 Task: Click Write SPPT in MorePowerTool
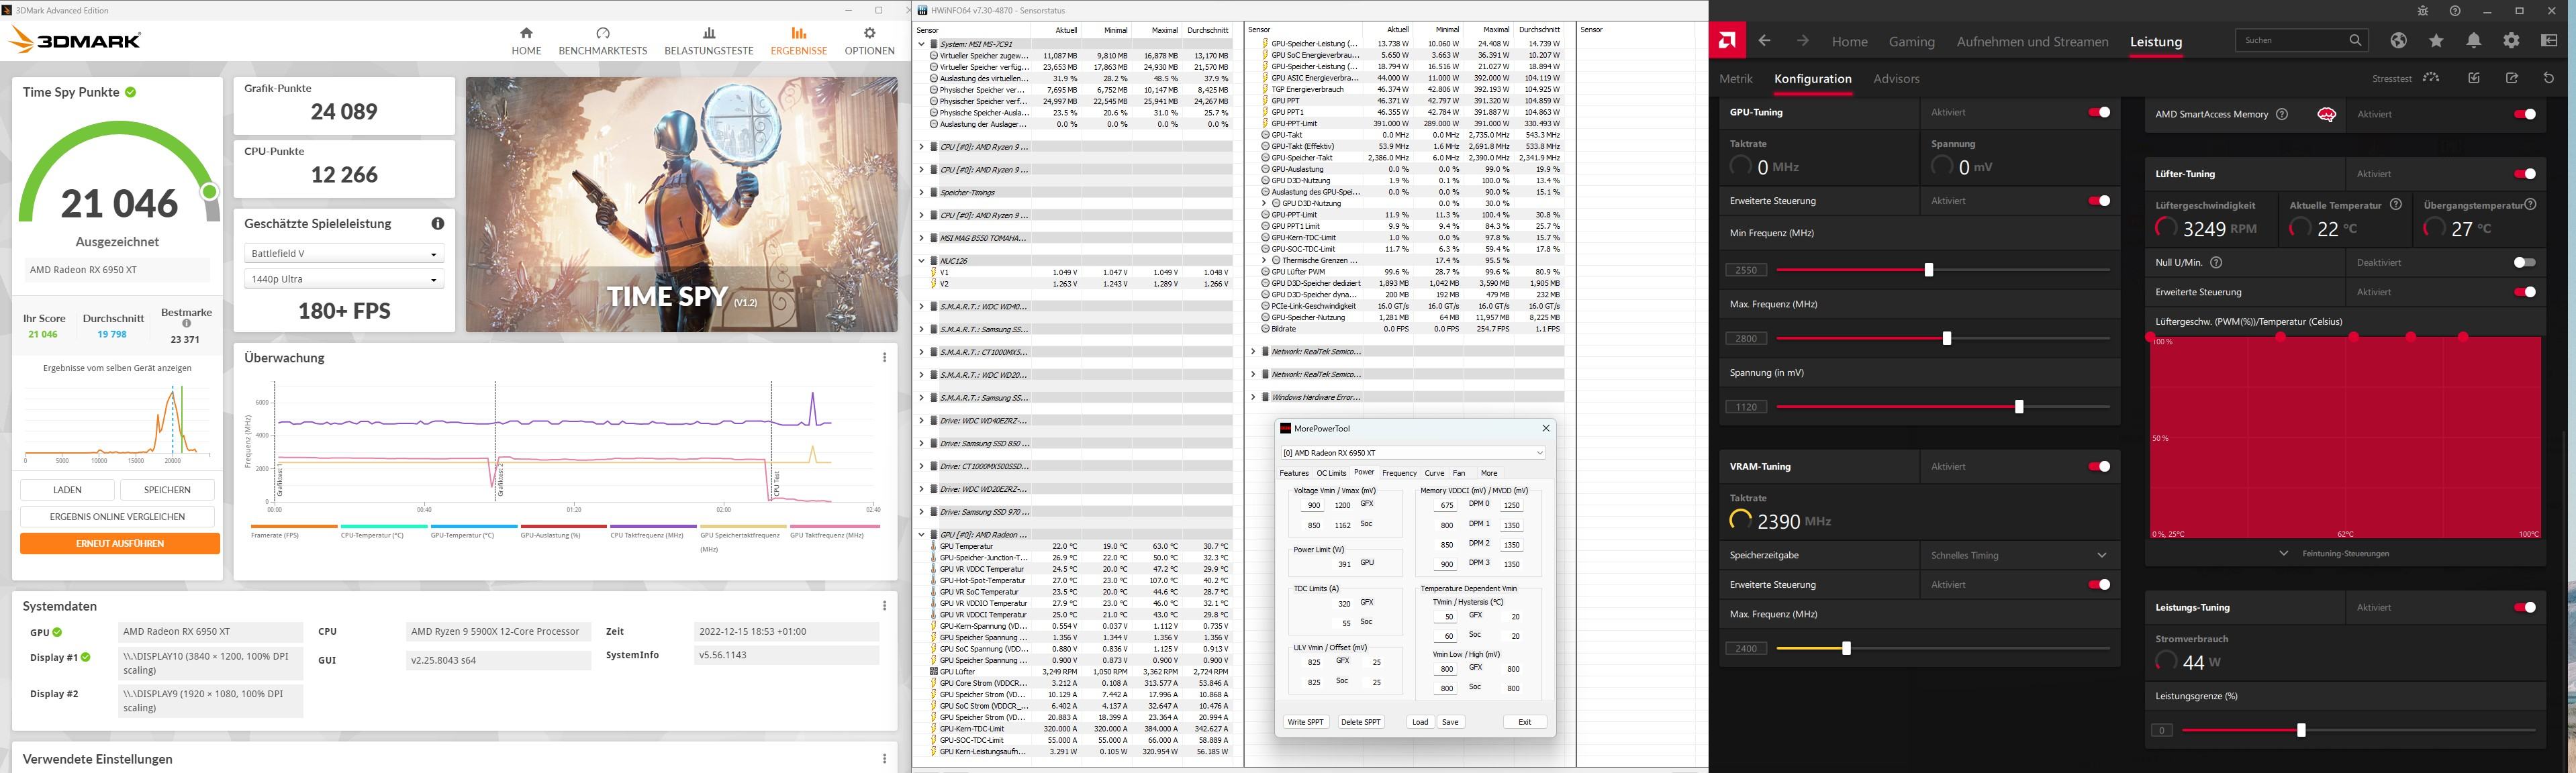[x=1305, y=722]
